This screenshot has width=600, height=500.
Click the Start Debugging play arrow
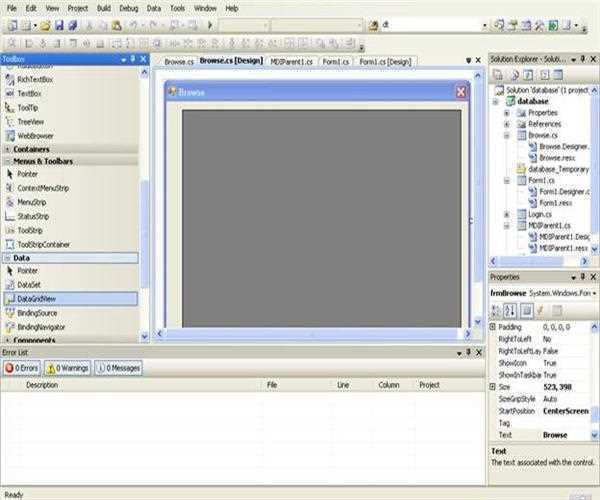pyautogui.click(x=210, y=25)
